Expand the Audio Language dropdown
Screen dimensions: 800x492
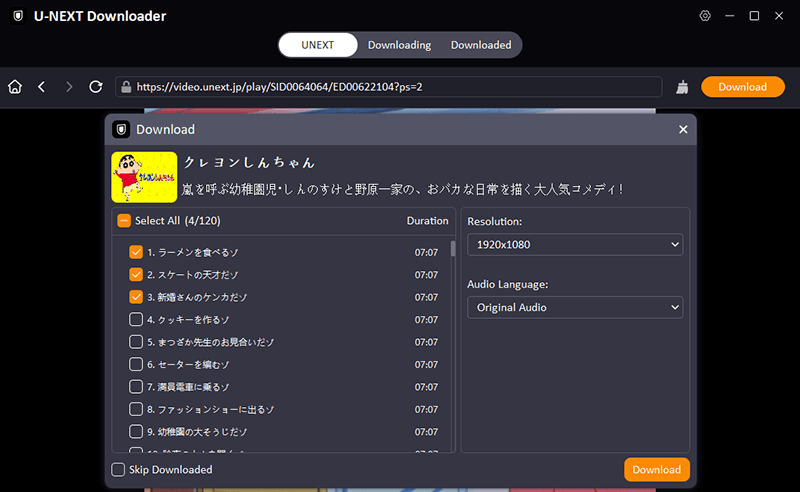575,307
